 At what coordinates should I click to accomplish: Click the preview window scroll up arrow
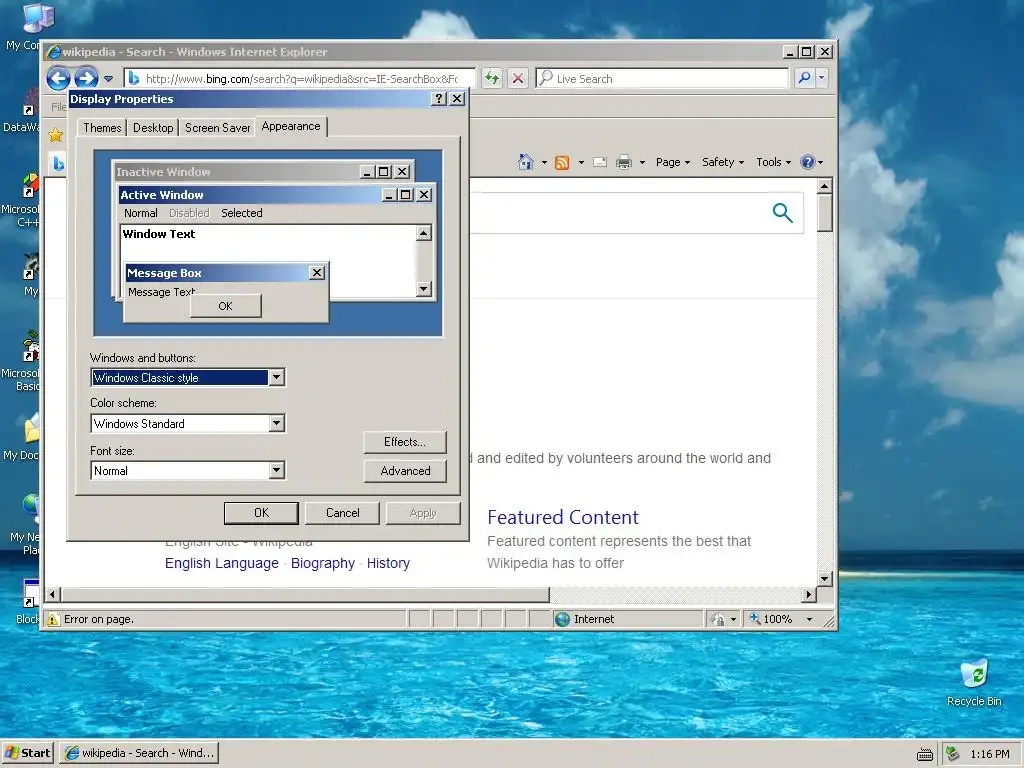coord(424,233)
